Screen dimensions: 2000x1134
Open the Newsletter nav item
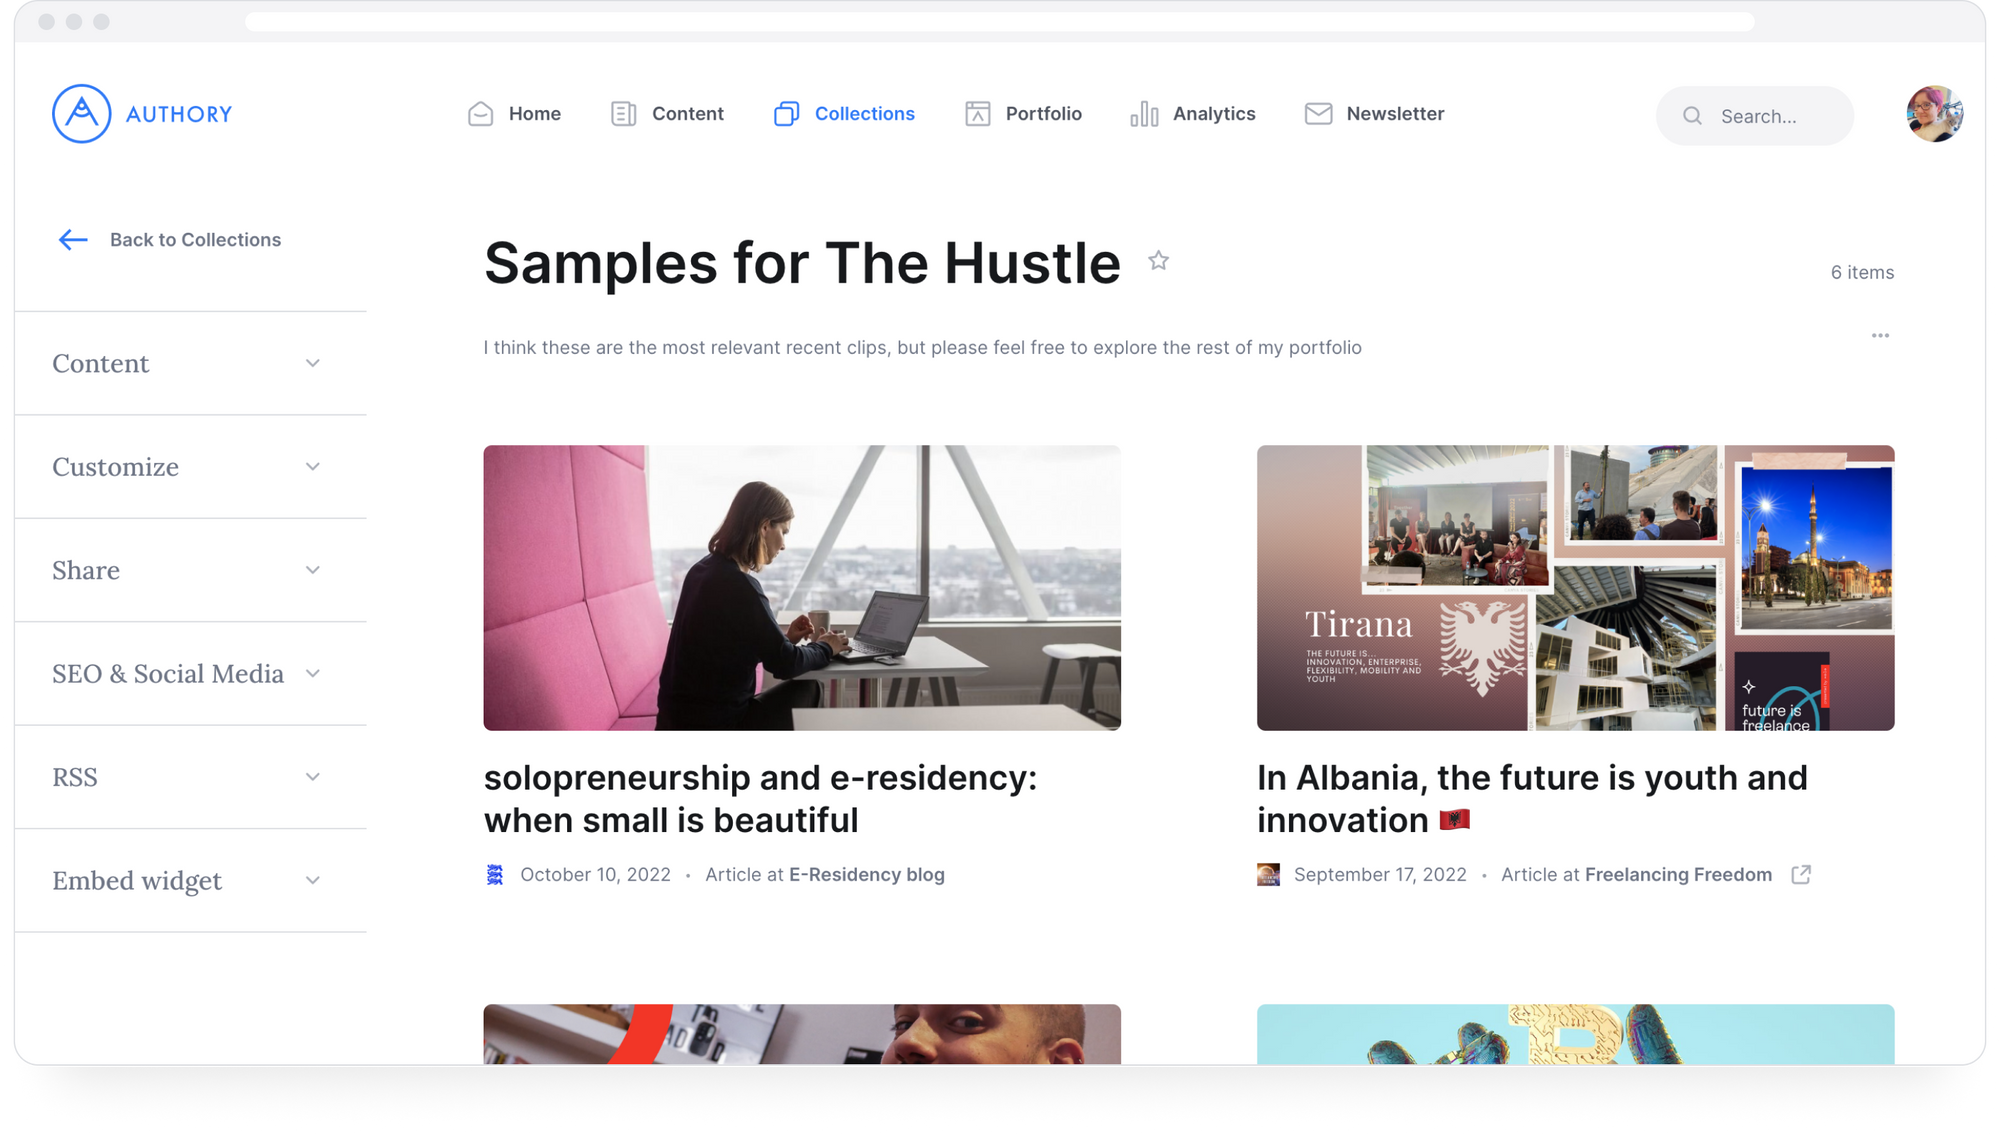(x=1374, y=114)
